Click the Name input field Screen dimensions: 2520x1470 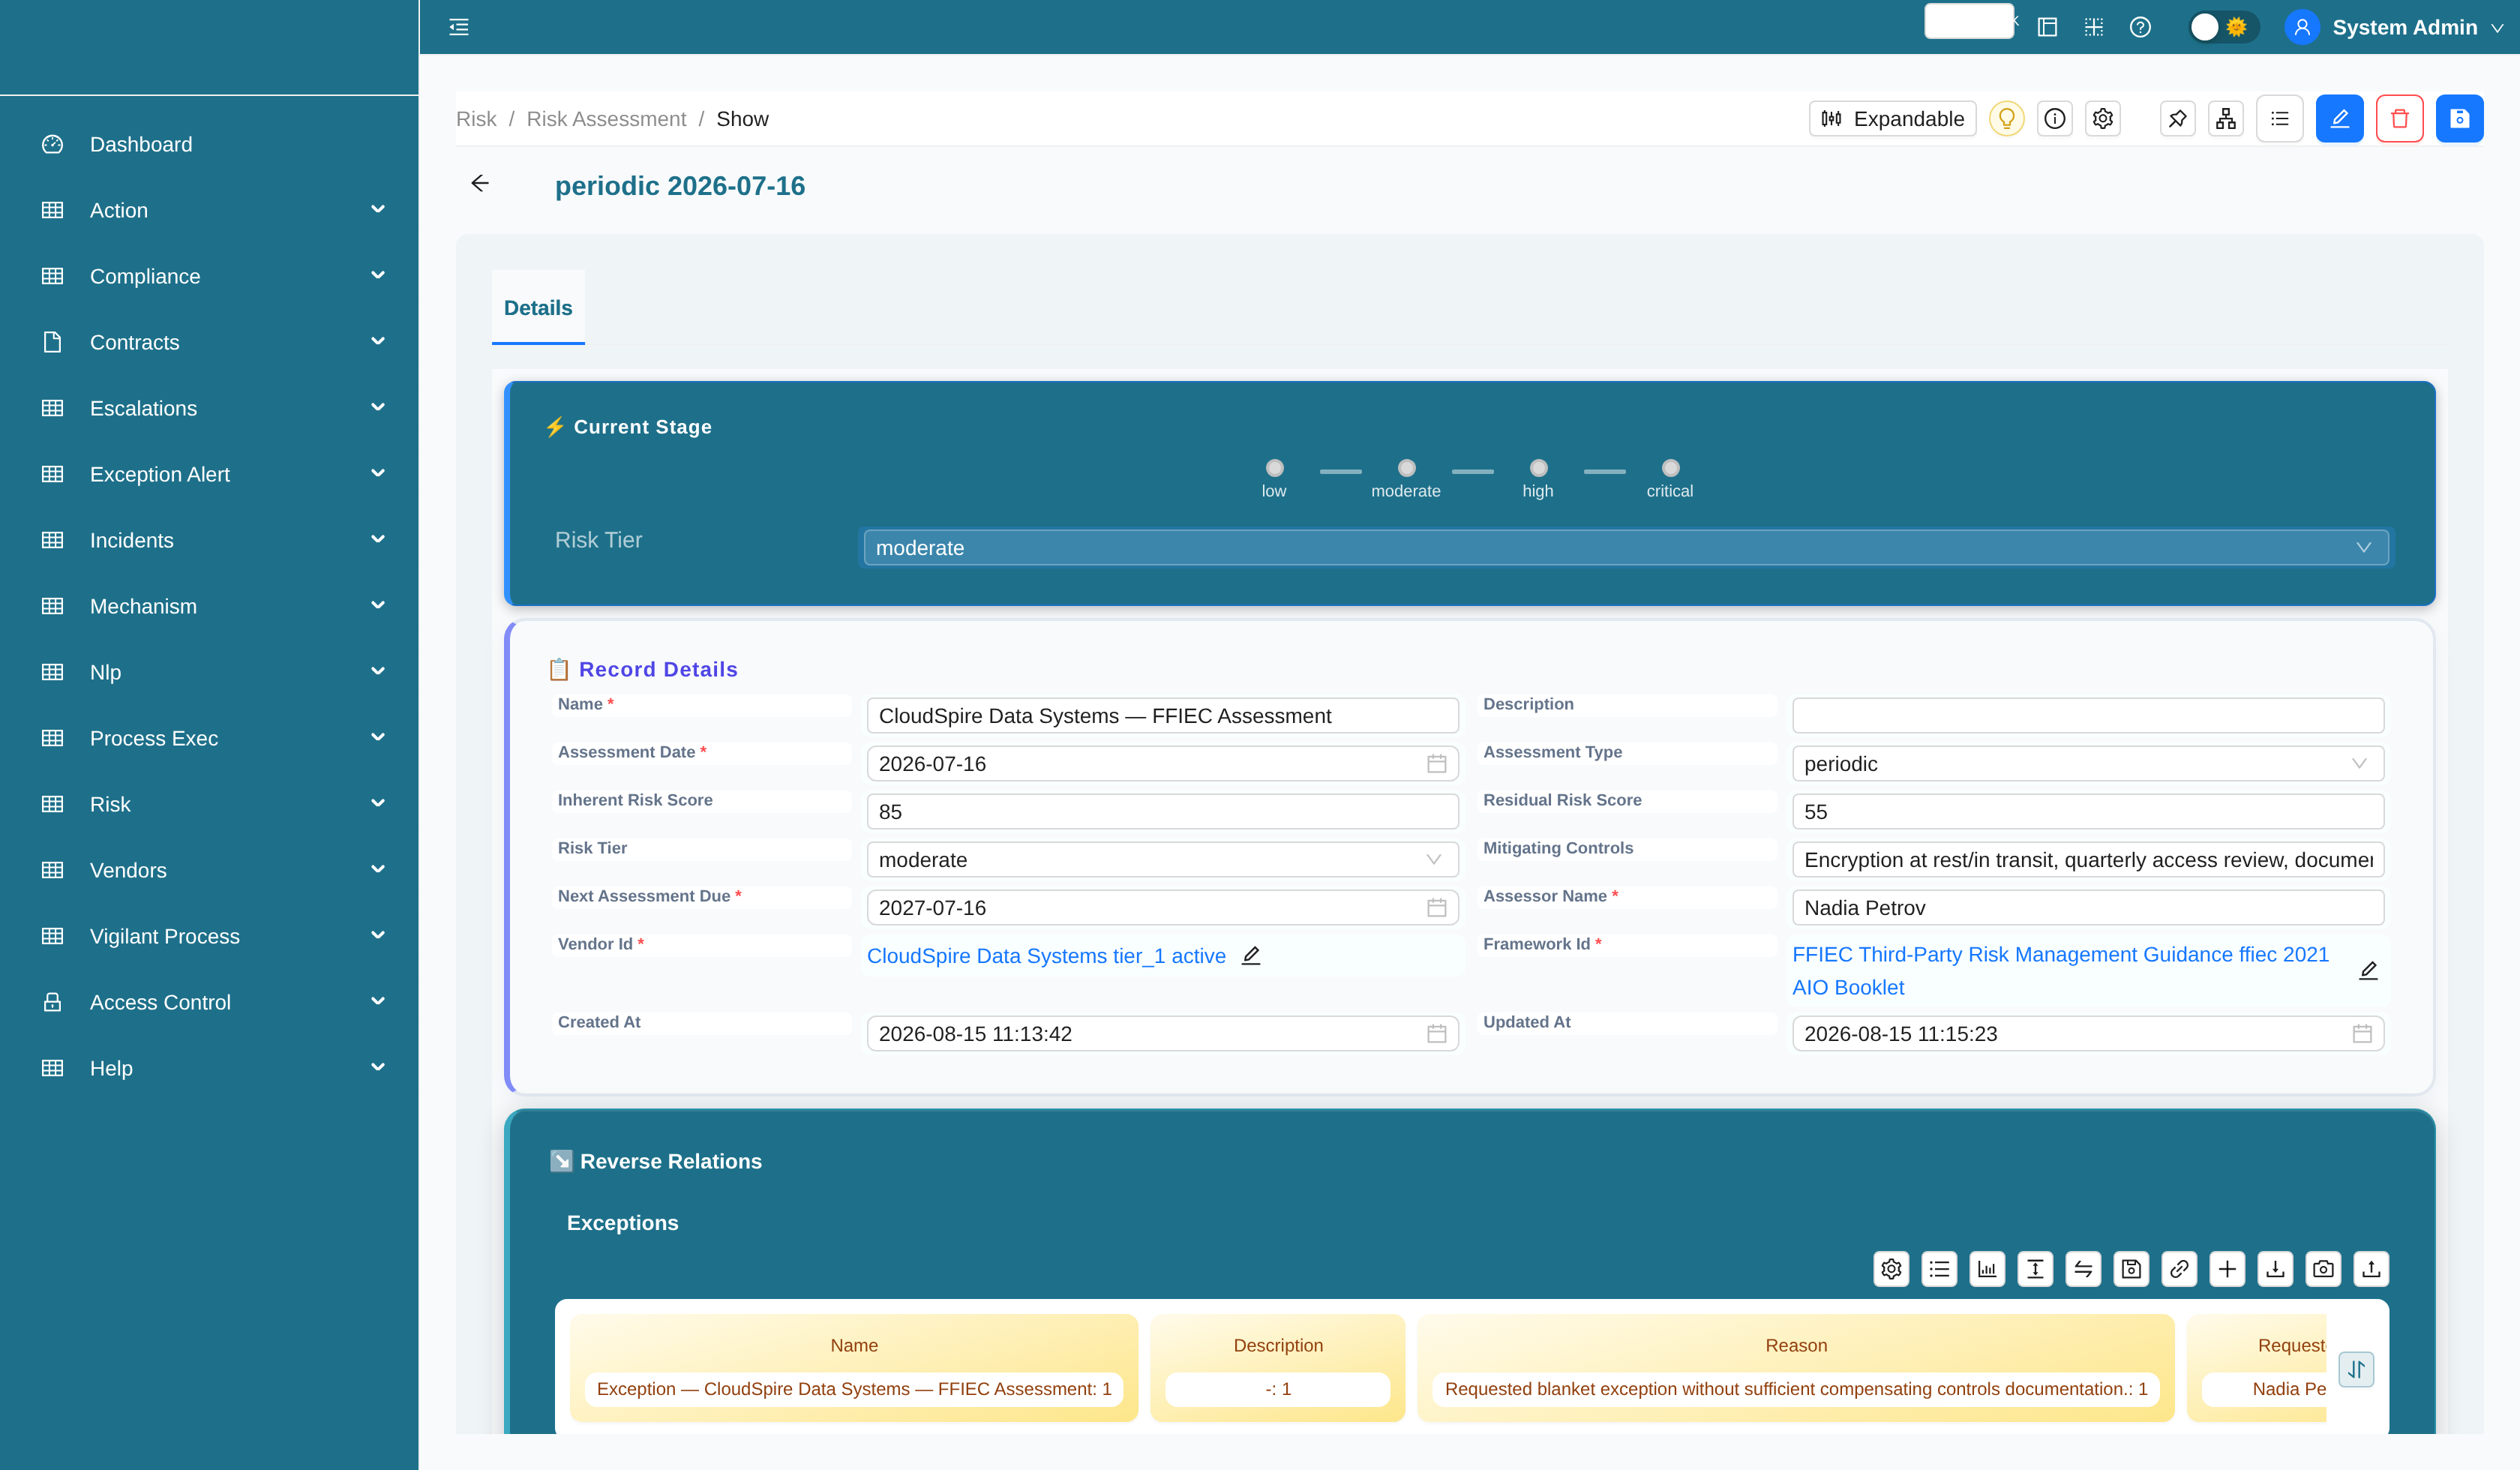[x=1162, y=716]
